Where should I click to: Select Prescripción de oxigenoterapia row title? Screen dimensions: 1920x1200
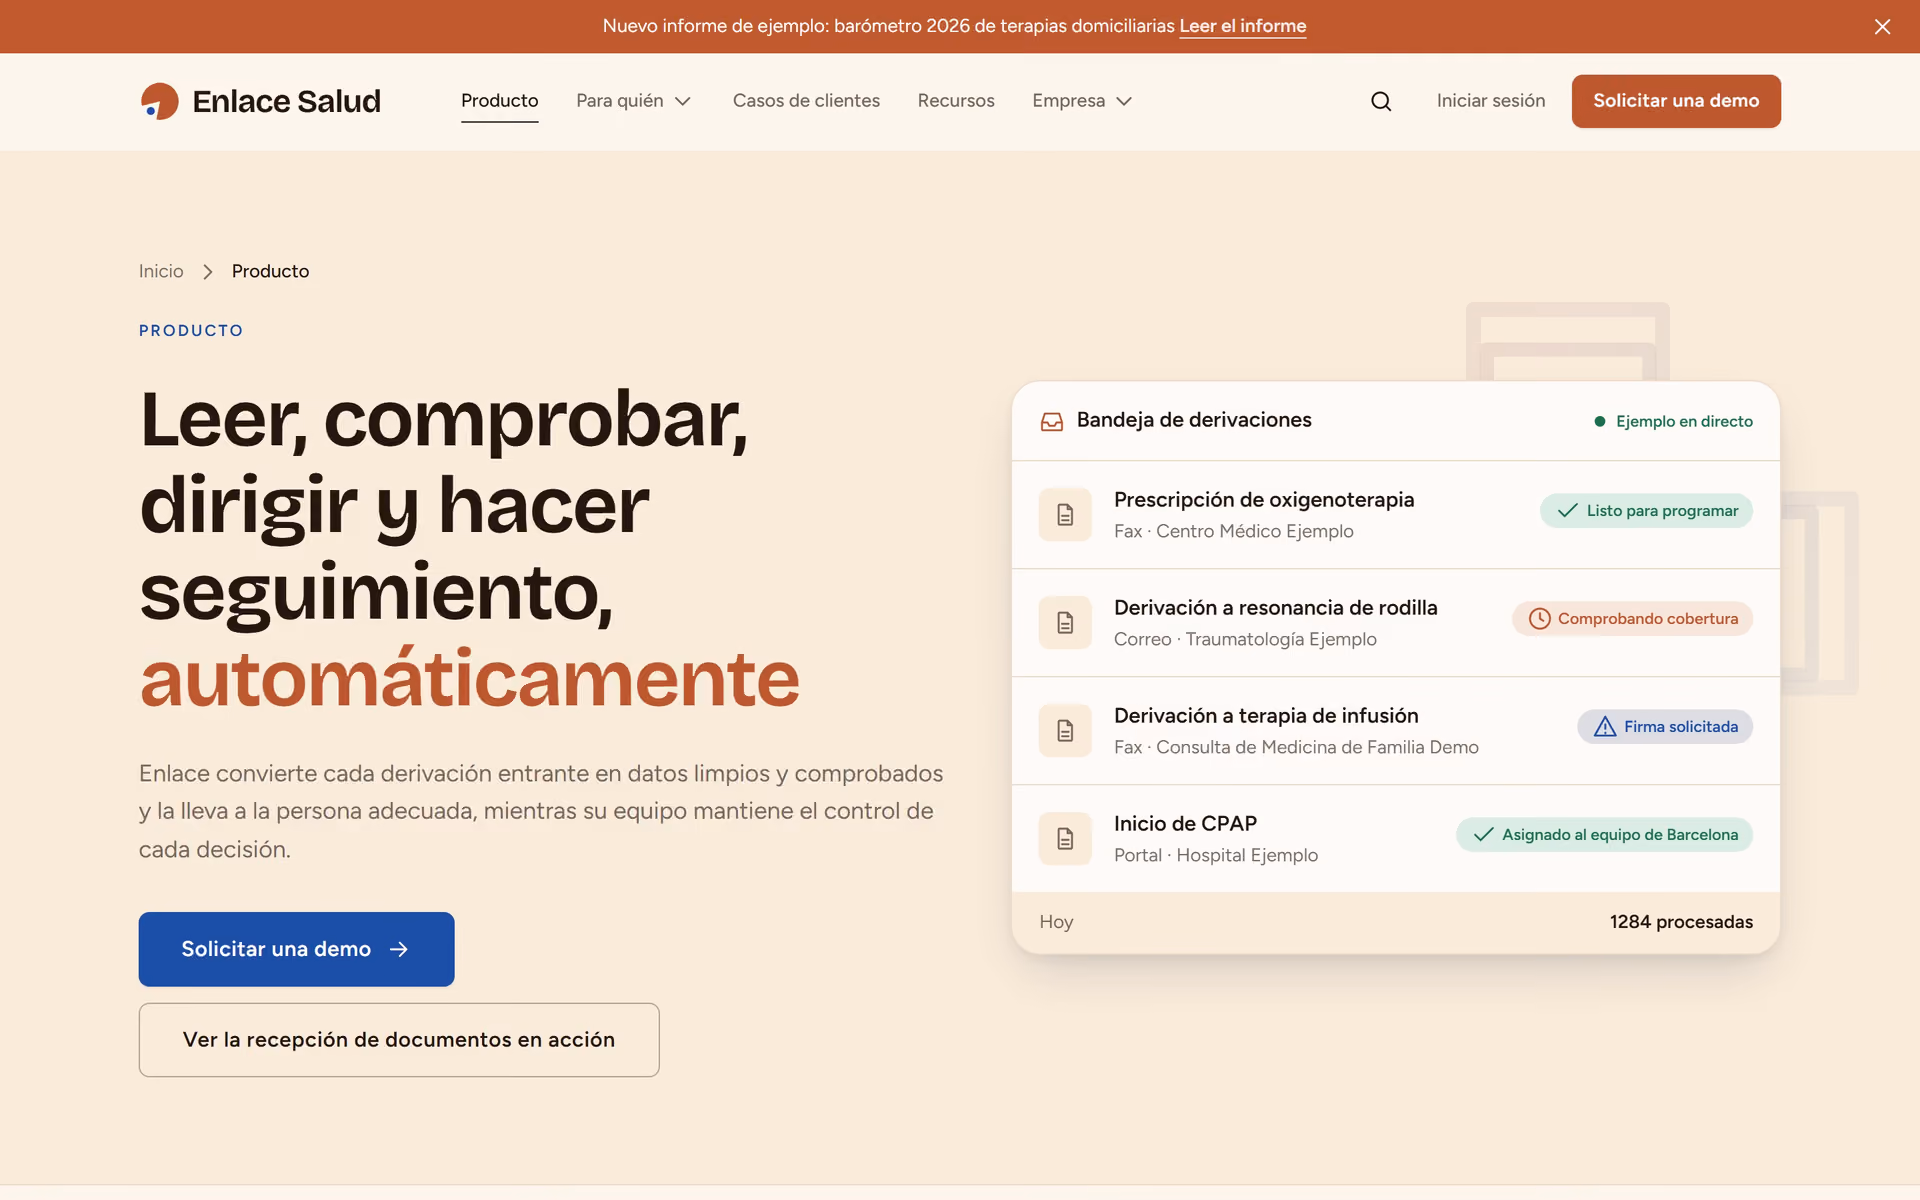click(x=1264, y=500)
